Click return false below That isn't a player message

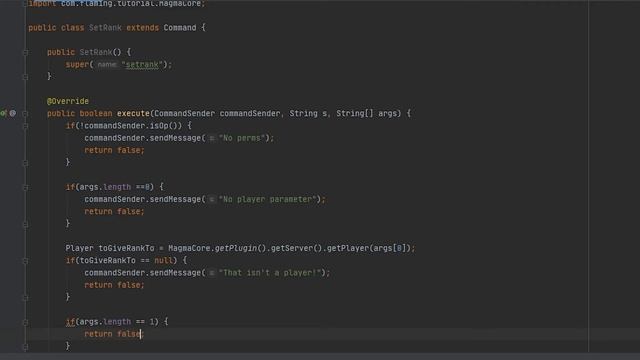tap(114, 285)
